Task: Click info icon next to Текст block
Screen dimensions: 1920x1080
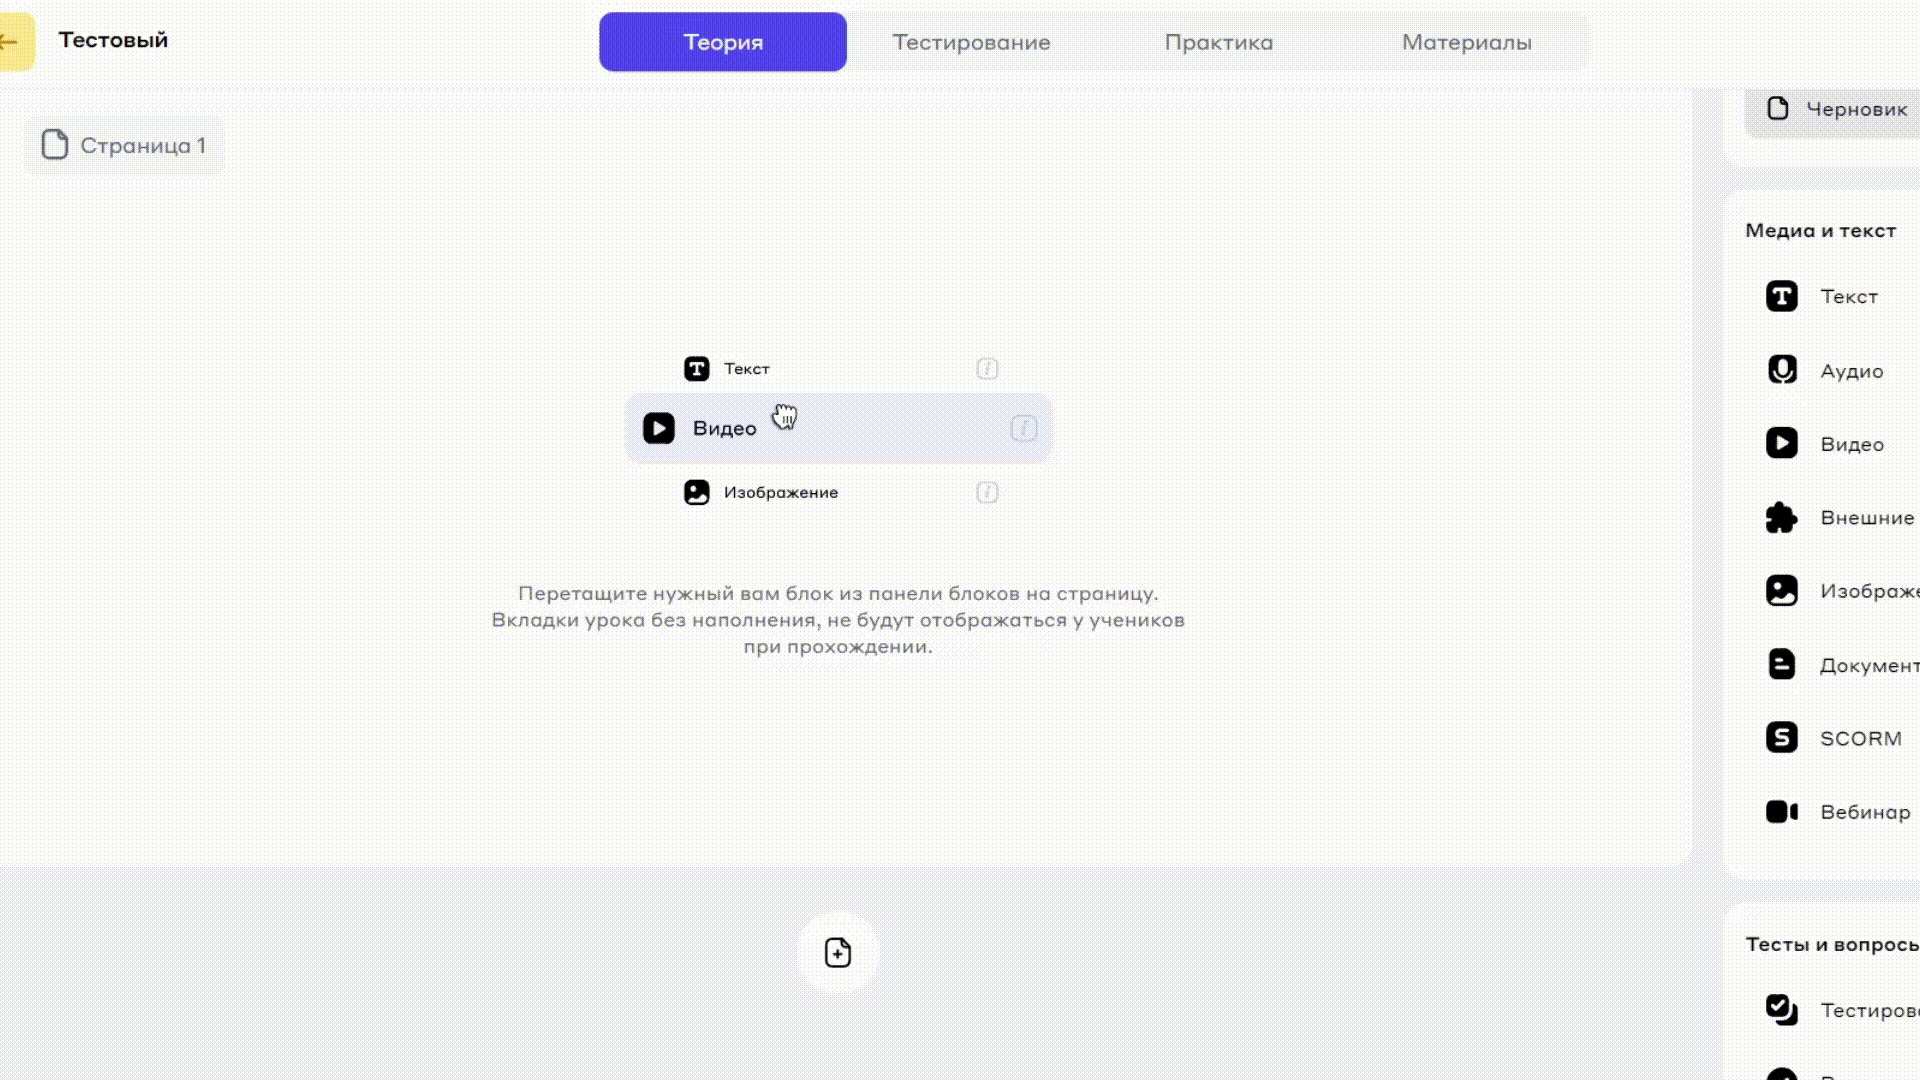Action: tap(987, 369)
